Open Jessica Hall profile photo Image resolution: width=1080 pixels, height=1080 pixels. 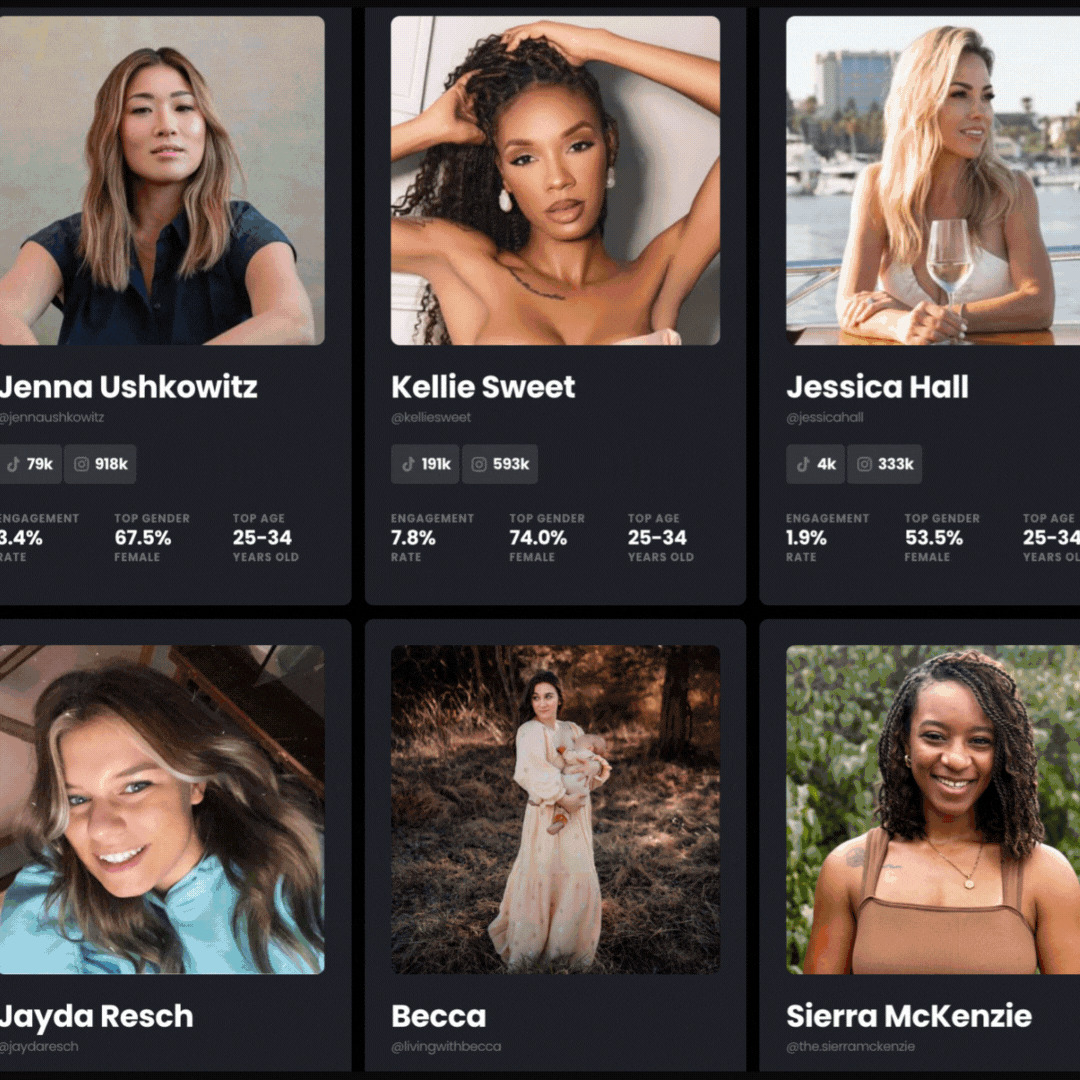(933, 180)
